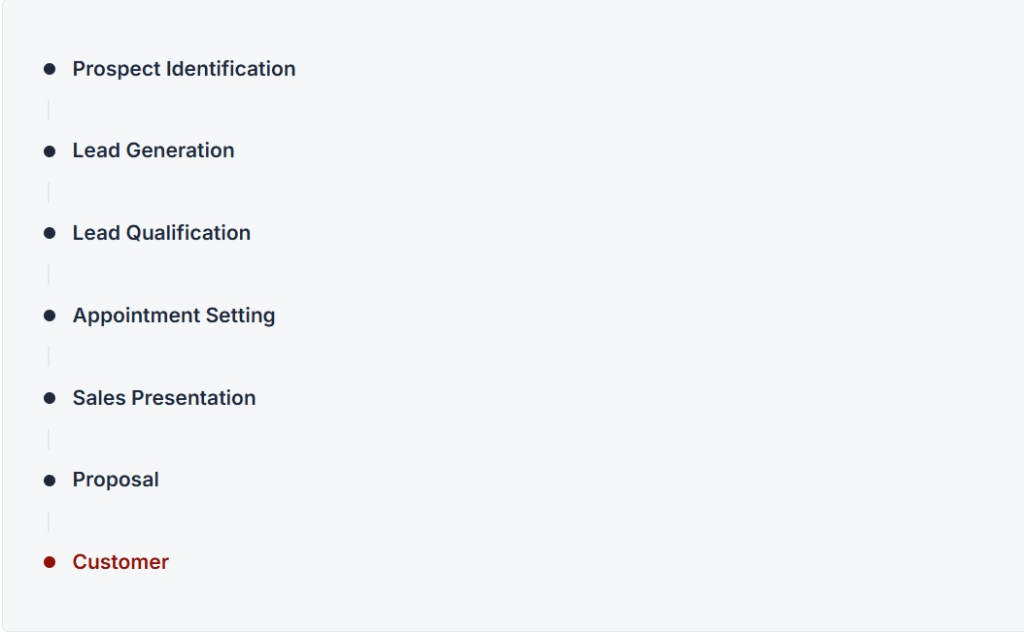Select the Proposal stage label

pyautogui.click(x=116, y=480)
